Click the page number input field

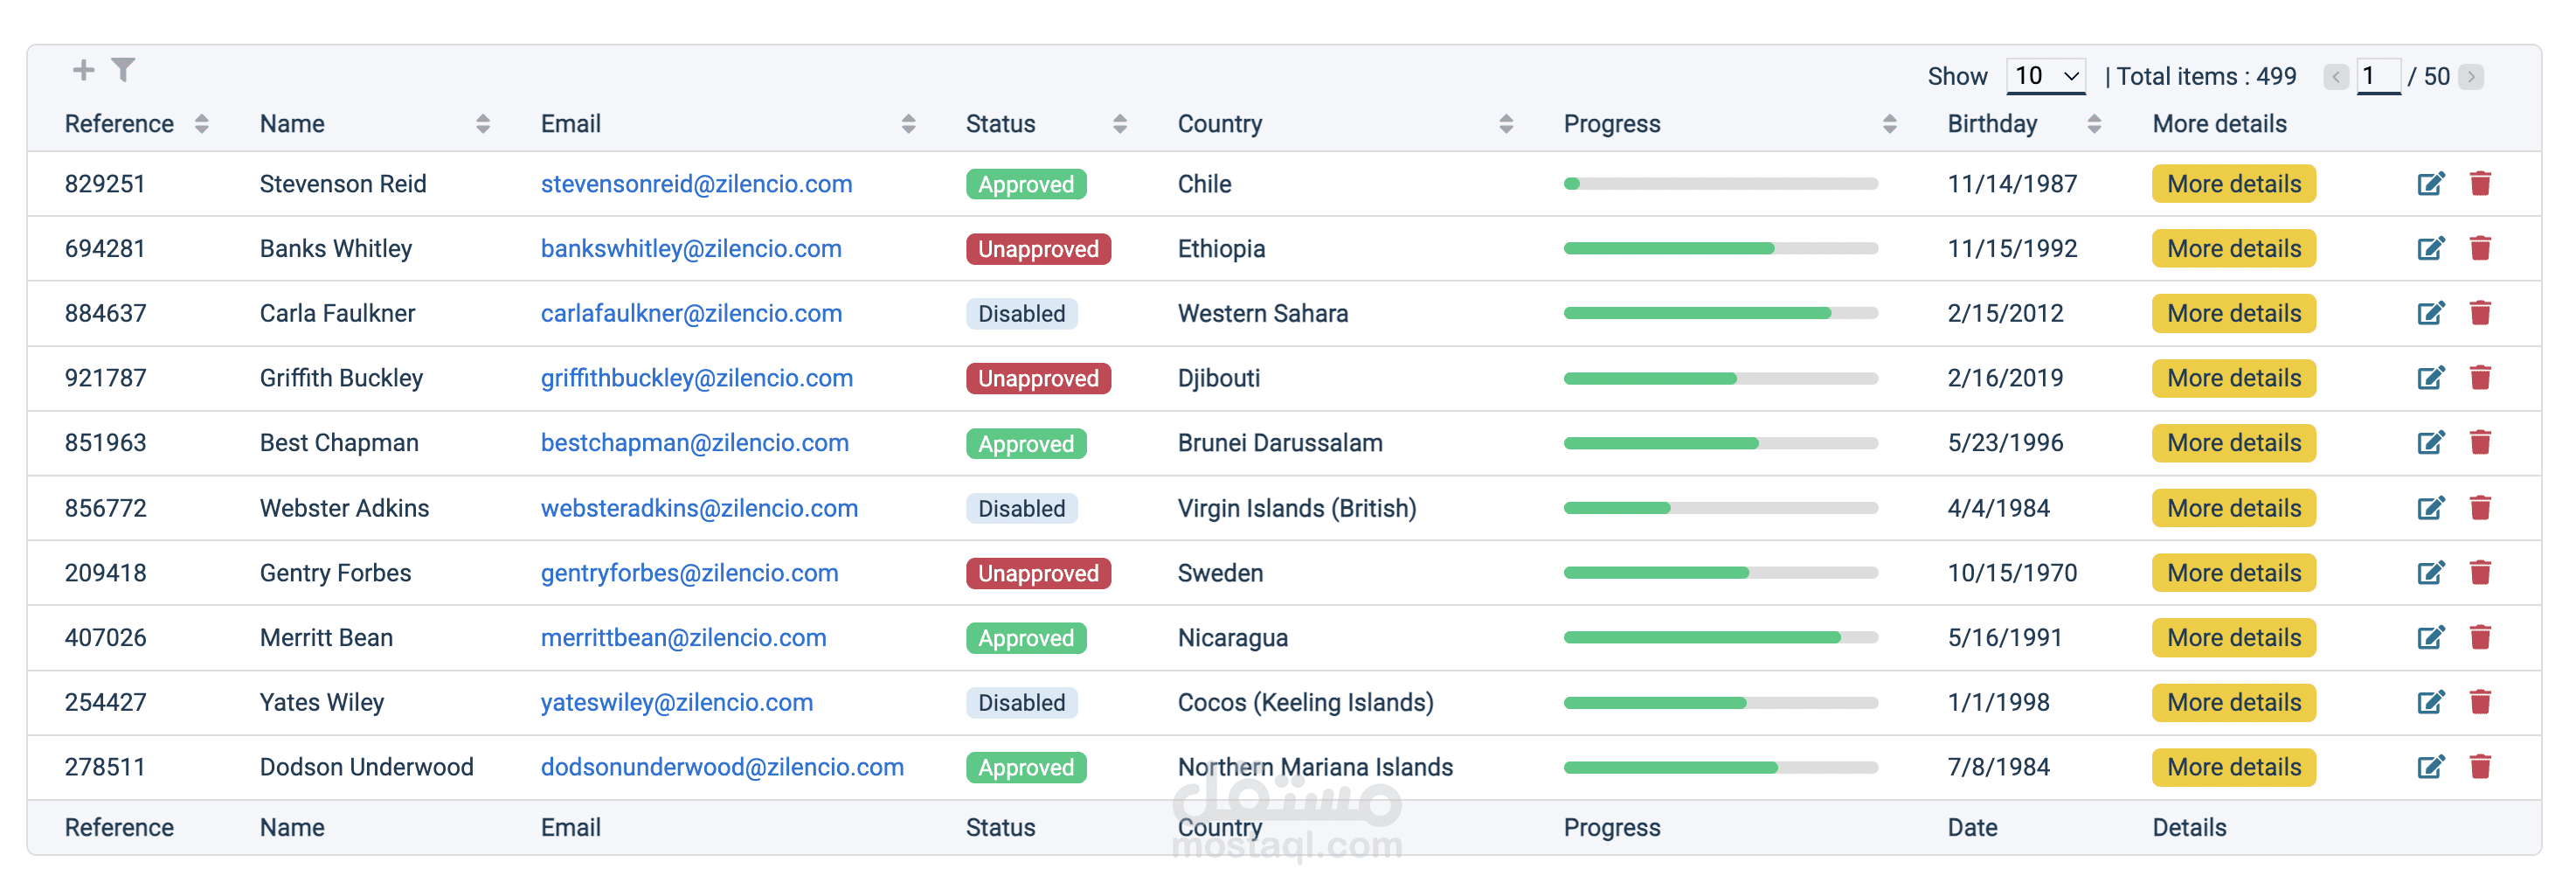point(2377,77)
